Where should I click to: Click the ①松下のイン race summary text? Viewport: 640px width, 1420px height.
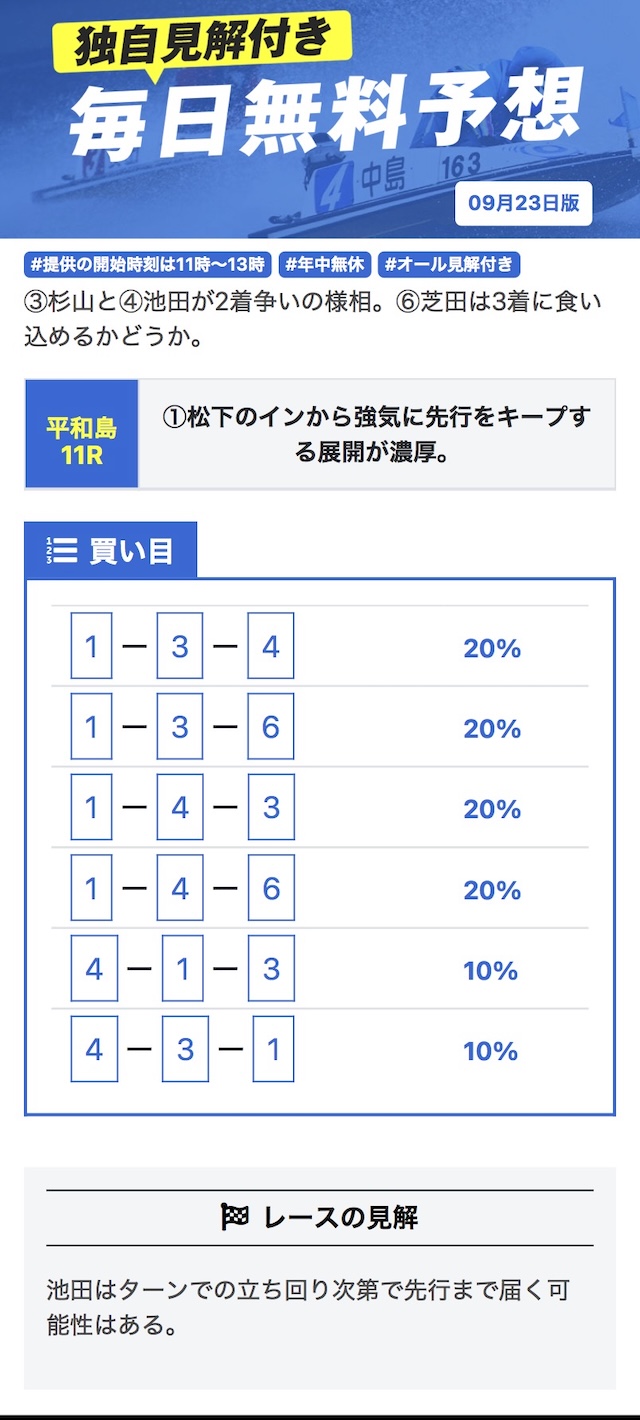[376, 434]
